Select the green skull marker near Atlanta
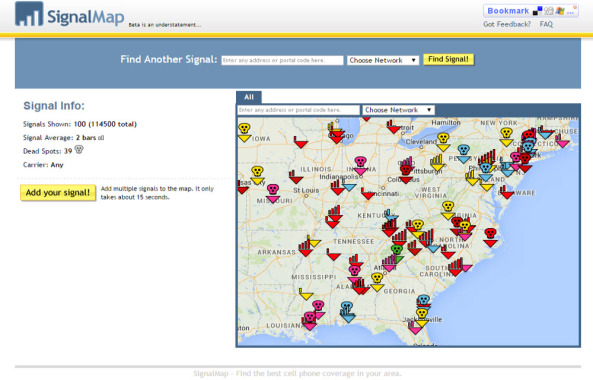Screen dimensions: 593x380 tap(397, 251)
